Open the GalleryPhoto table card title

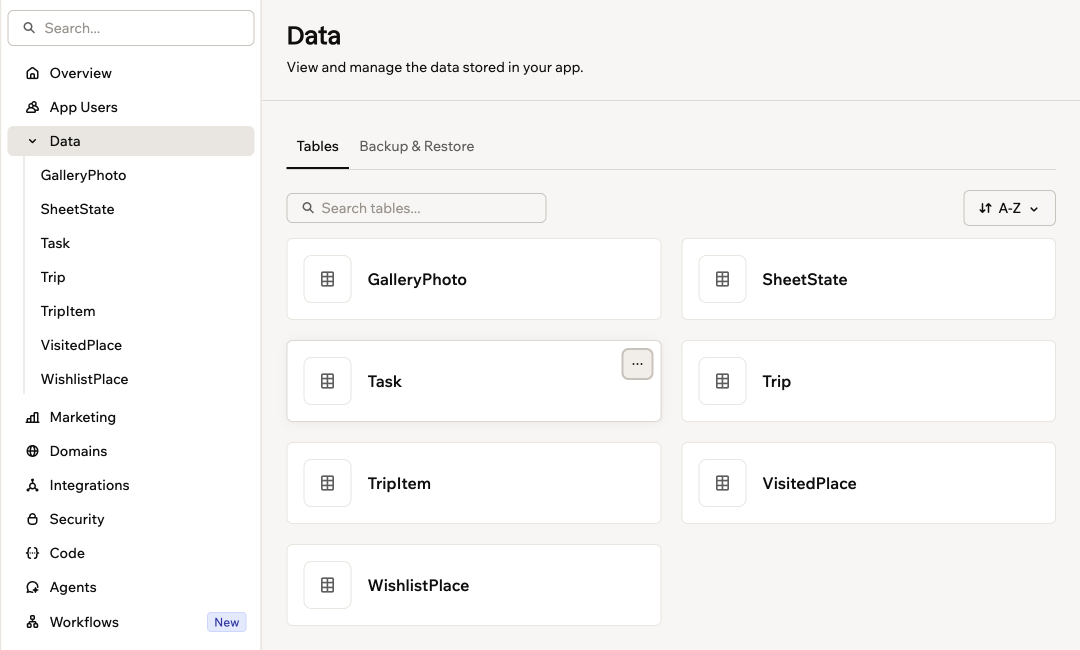417,280
